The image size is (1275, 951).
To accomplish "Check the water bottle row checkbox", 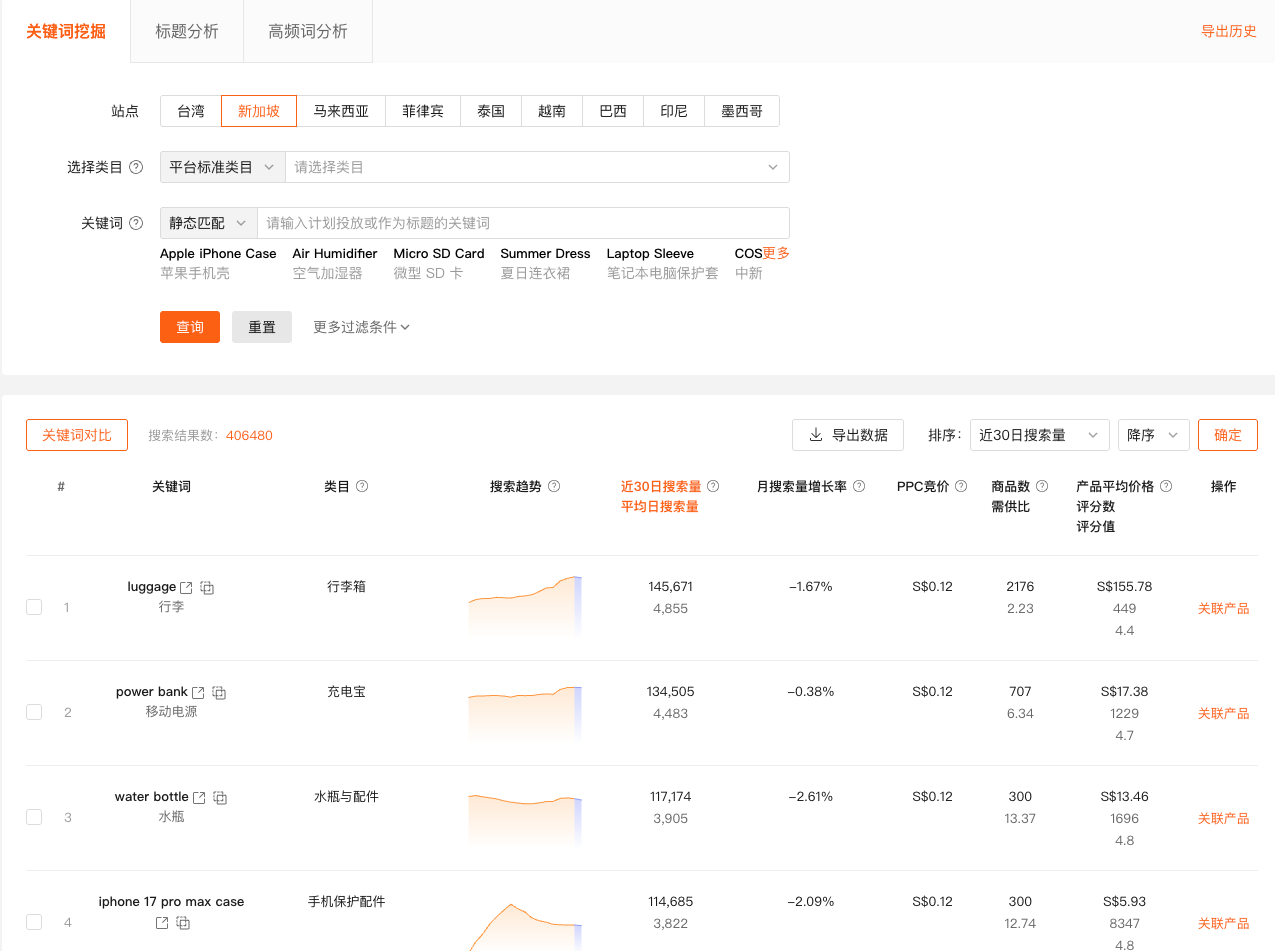I will coord(34,817).
